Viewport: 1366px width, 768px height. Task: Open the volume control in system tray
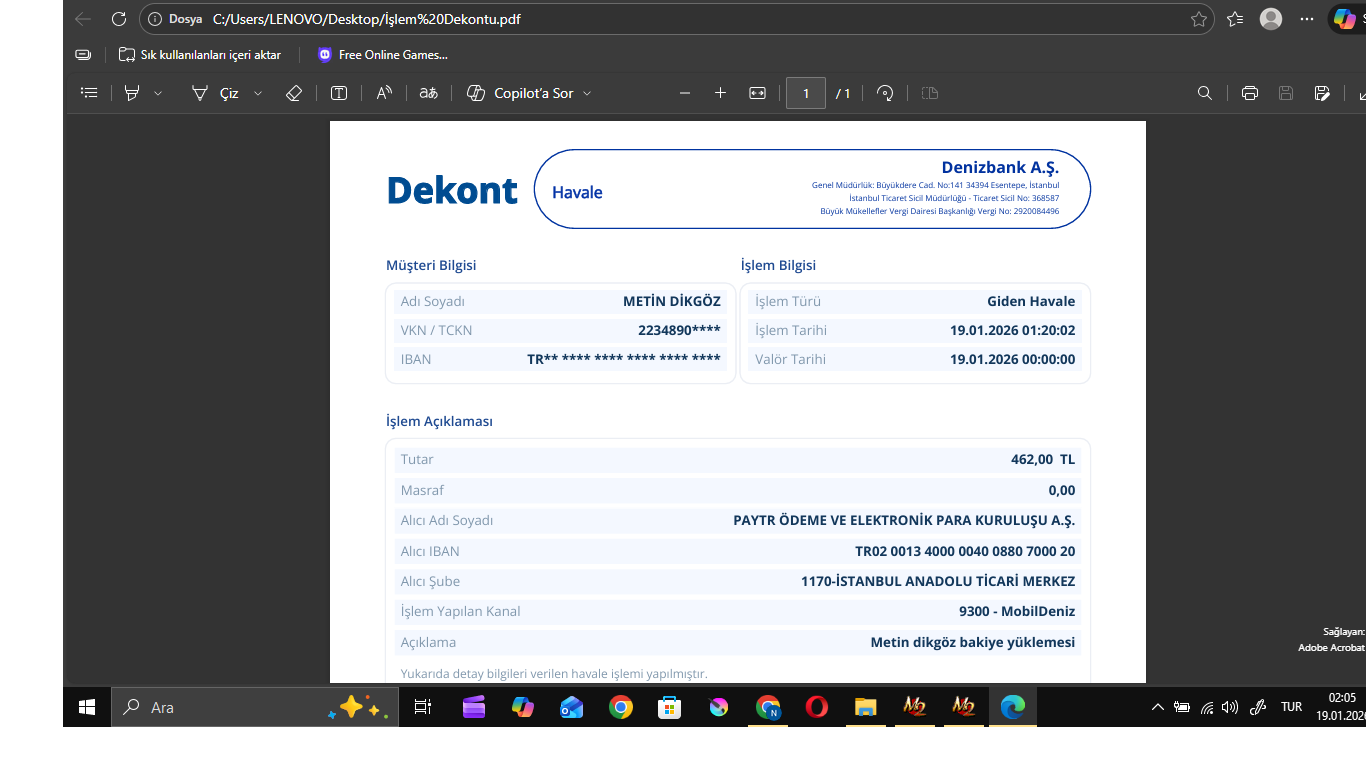tap(1230, 707)
